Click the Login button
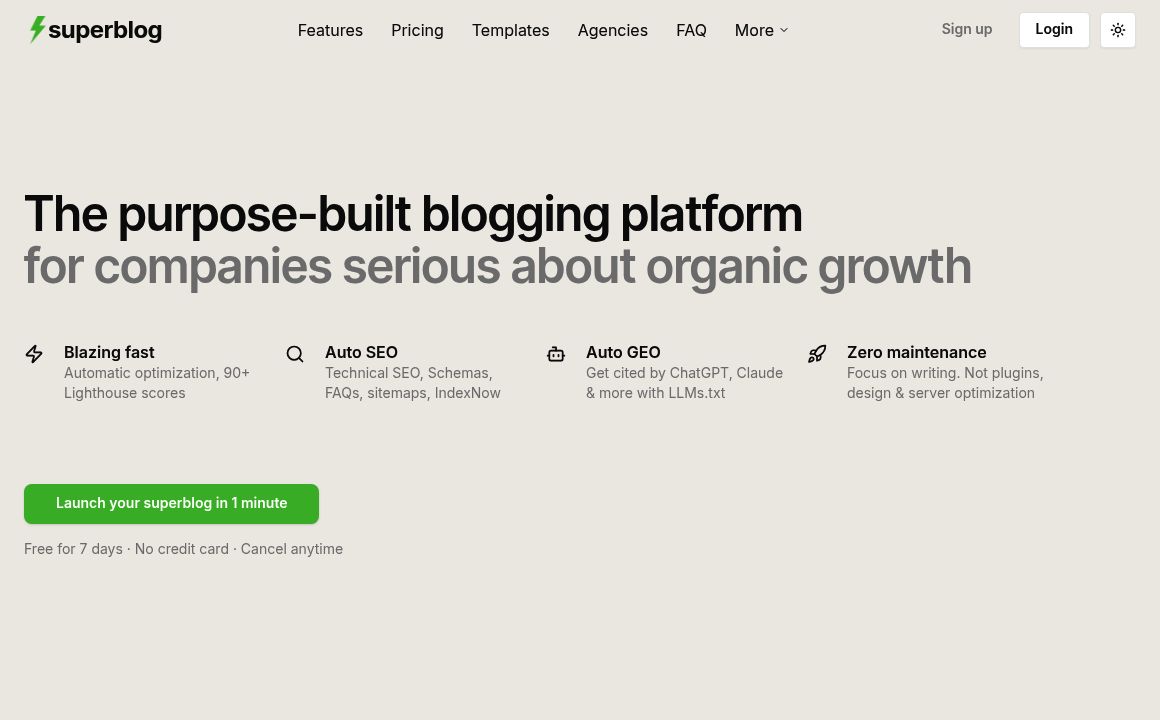The height and width of the screenshot is (720, 1160). pyautogui.click(x=1053, y=29)
